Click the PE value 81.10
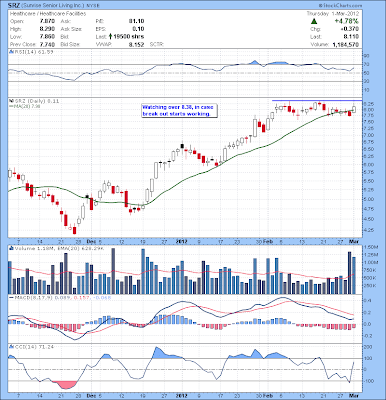This screenshot has width=386, height=400. [137, 21]
